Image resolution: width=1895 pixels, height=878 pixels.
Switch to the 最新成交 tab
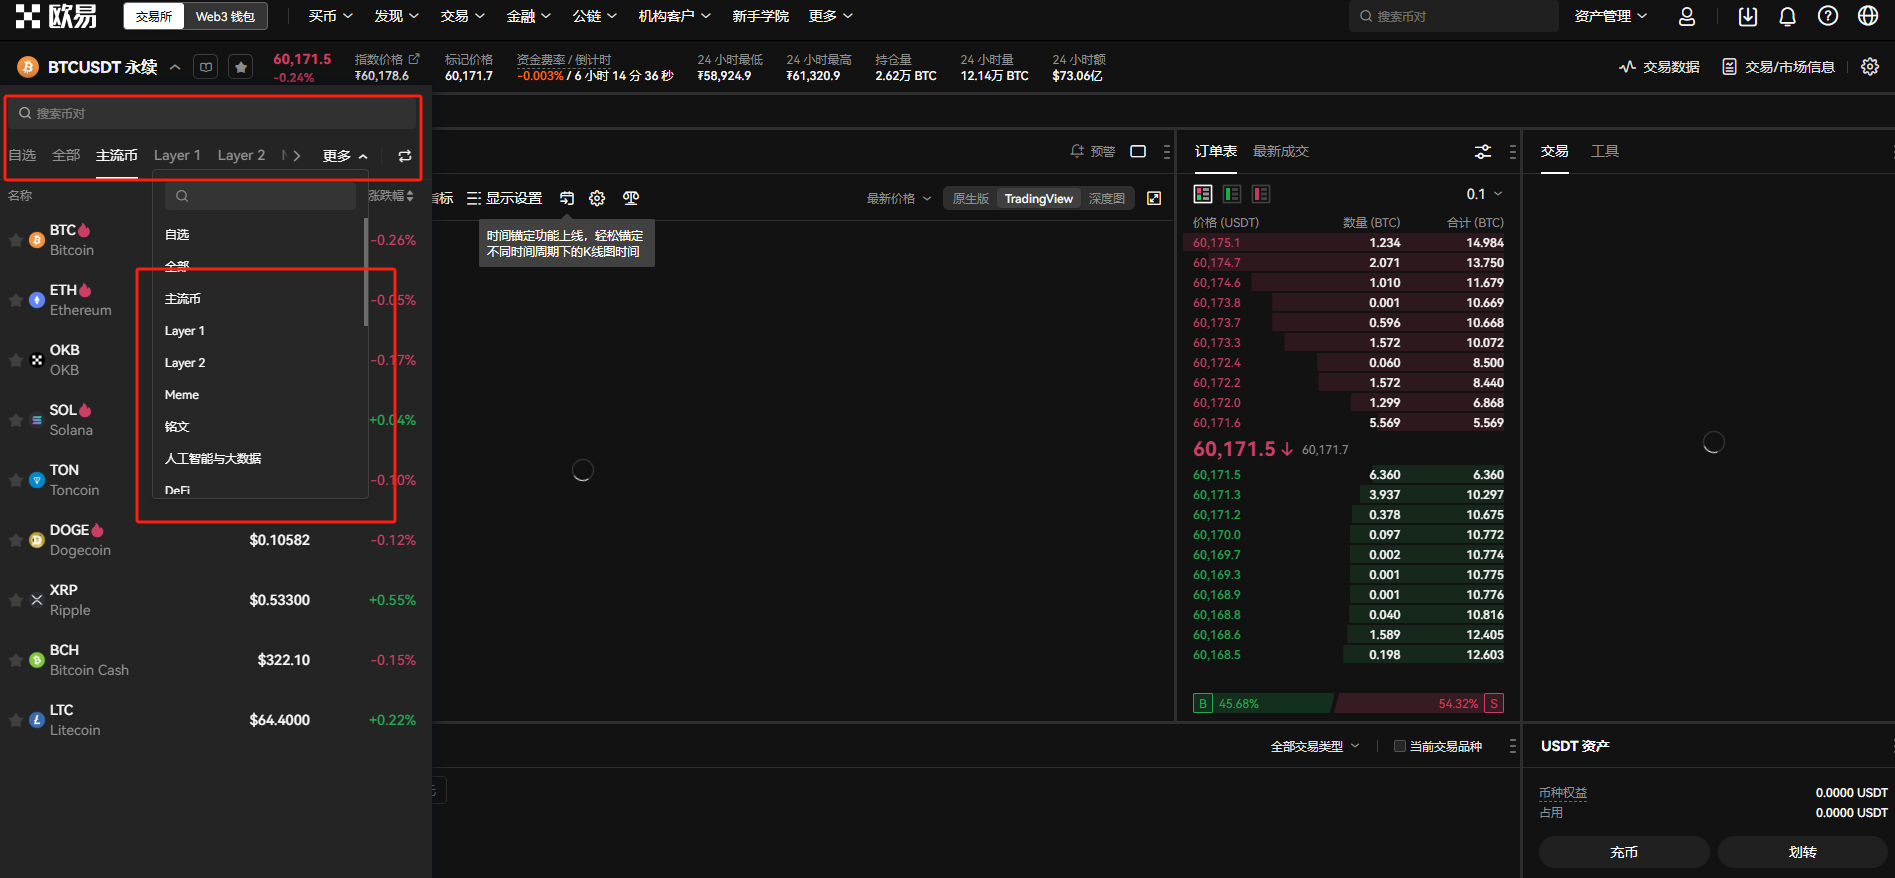pyautogui.click(x=1280, y=151)
